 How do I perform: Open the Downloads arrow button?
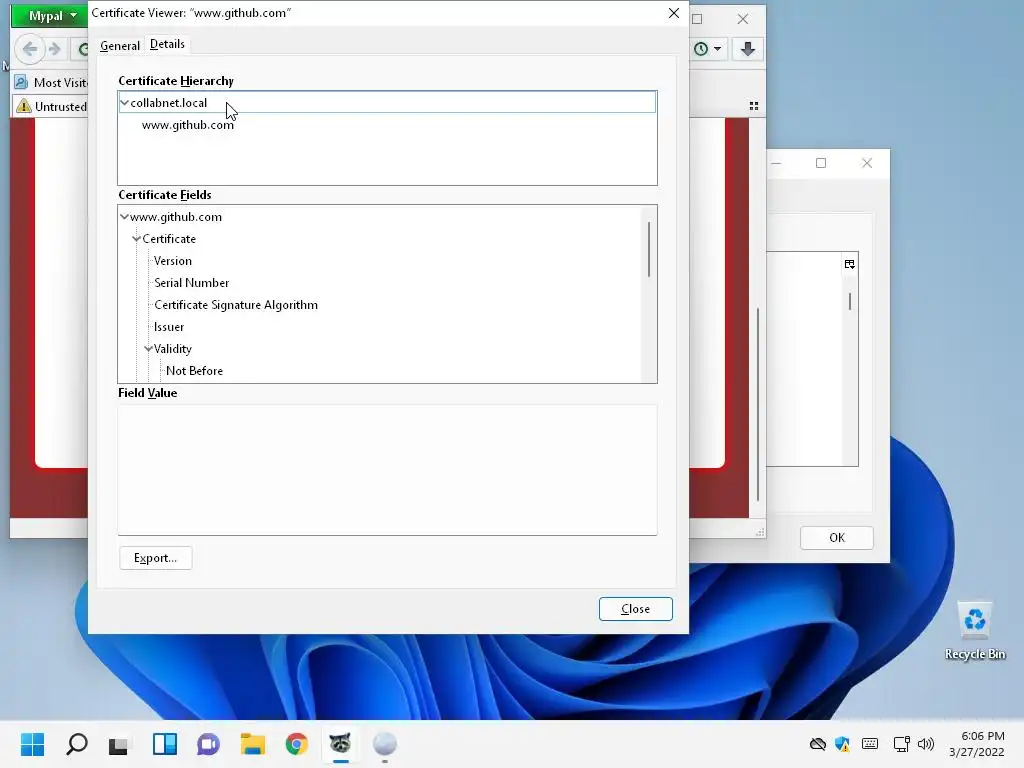click(748, 49)
